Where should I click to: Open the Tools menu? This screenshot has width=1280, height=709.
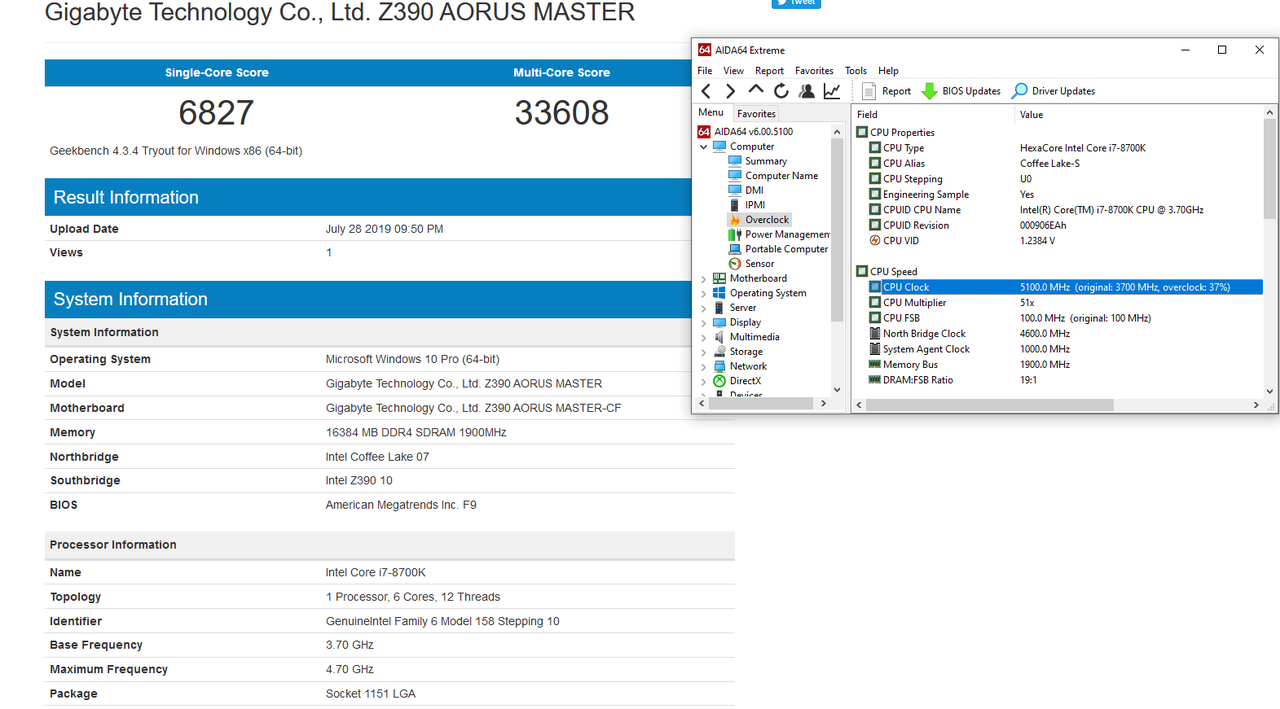(x=855, y=71)
